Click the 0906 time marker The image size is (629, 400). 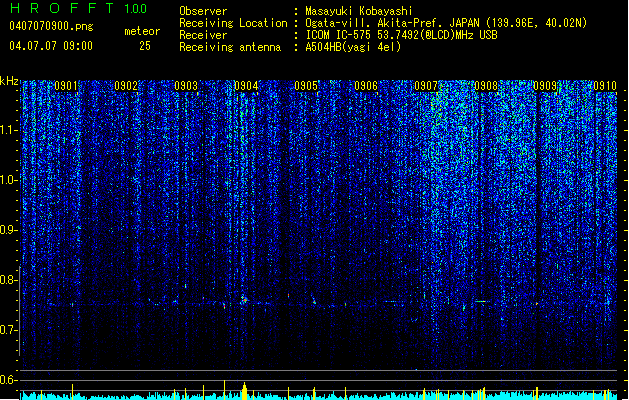click(366, 86)
